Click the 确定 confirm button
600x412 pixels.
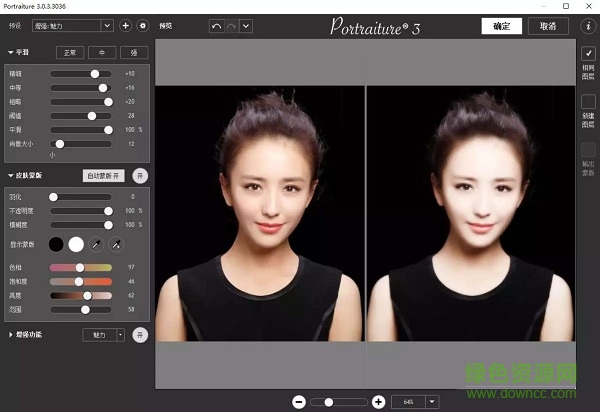(x=501, y=26)
